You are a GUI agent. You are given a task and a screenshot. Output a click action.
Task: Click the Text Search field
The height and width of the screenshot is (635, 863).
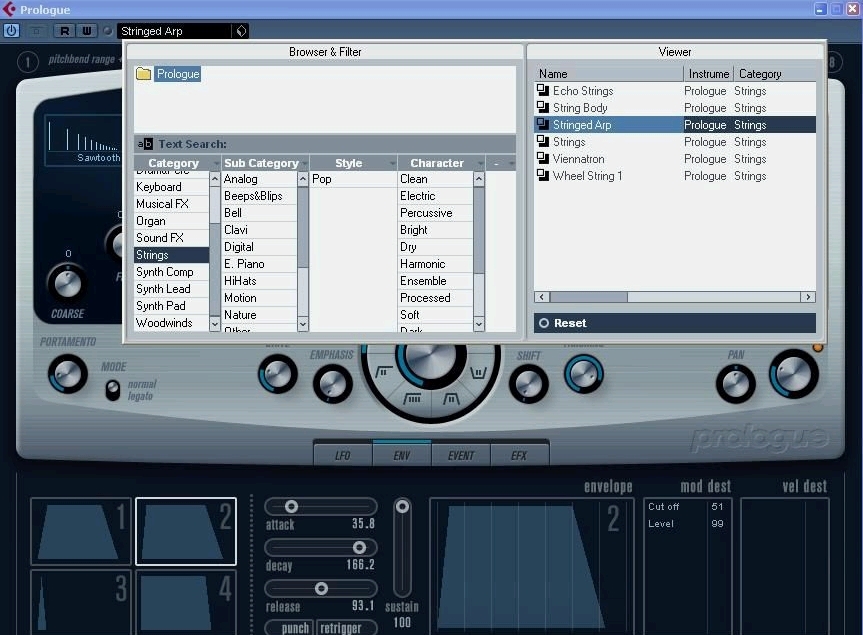[x=325, y=144]
